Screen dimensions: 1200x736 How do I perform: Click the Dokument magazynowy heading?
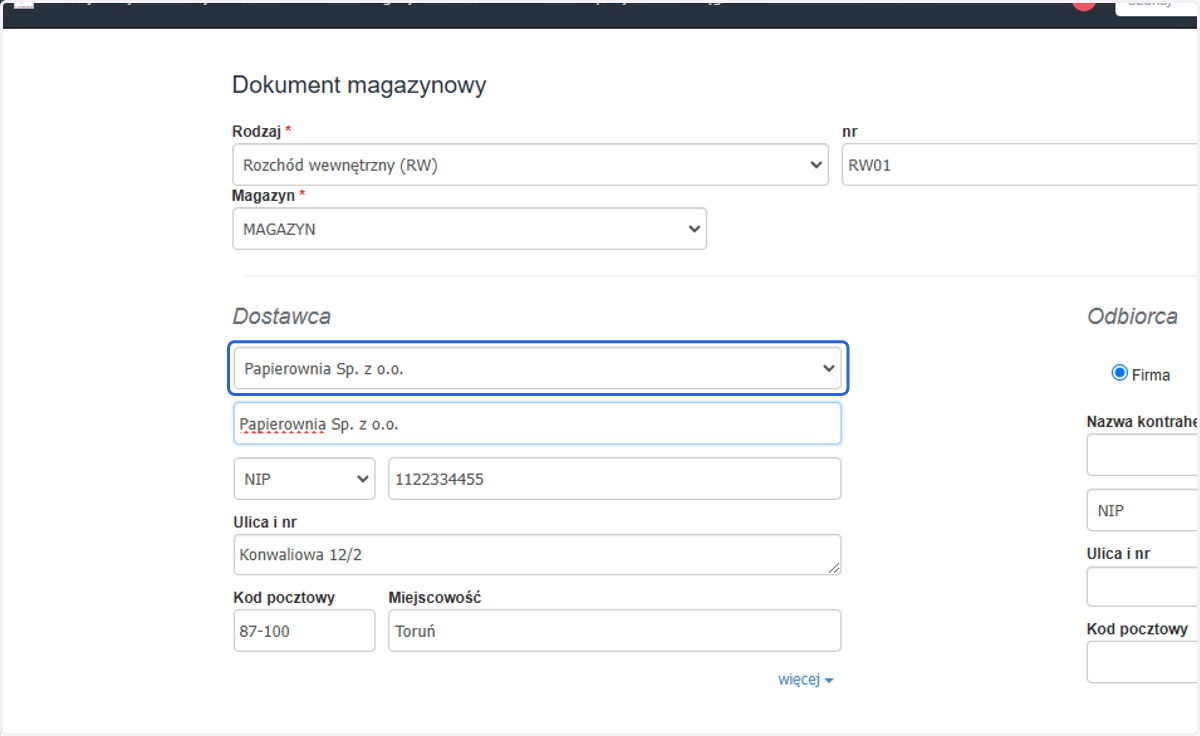[359, 85]
